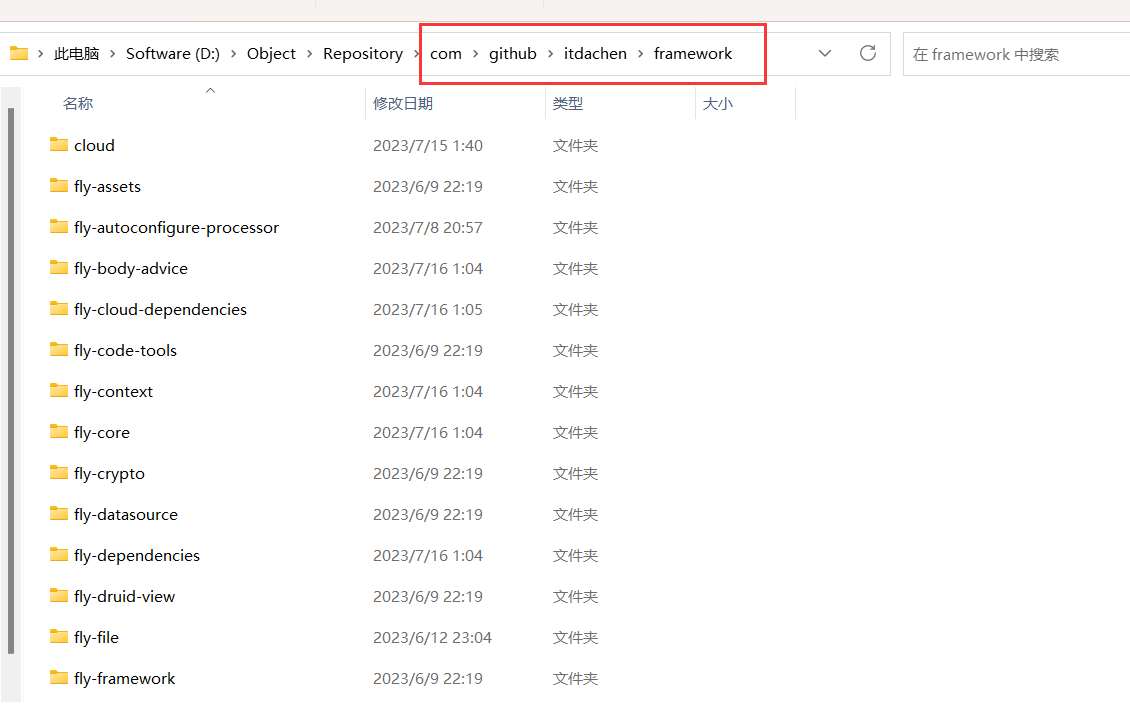Expand the chevron after Repository breadcrumb
This screenshot has height=711, width=1130.
[x=417, y=54]
